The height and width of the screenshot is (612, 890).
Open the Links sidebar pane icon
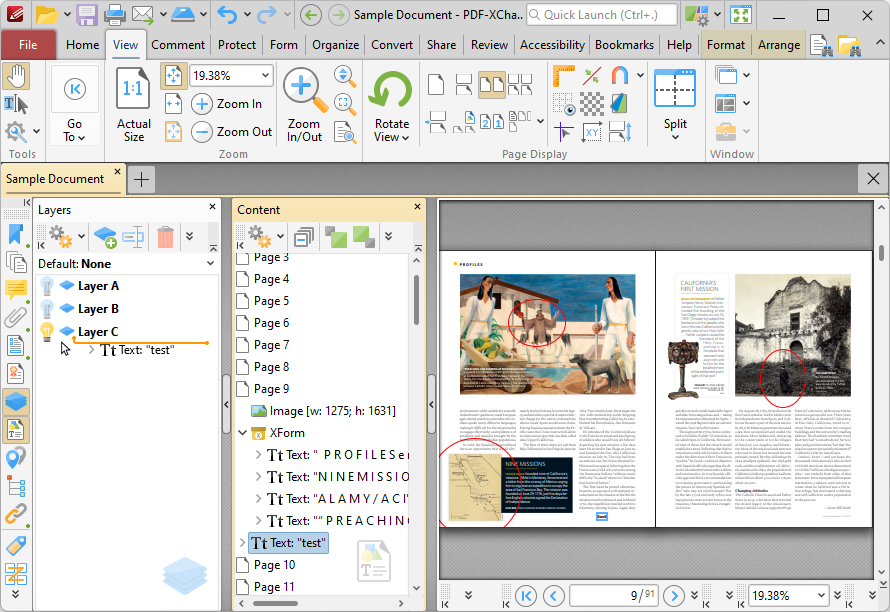tap(16, 514)
